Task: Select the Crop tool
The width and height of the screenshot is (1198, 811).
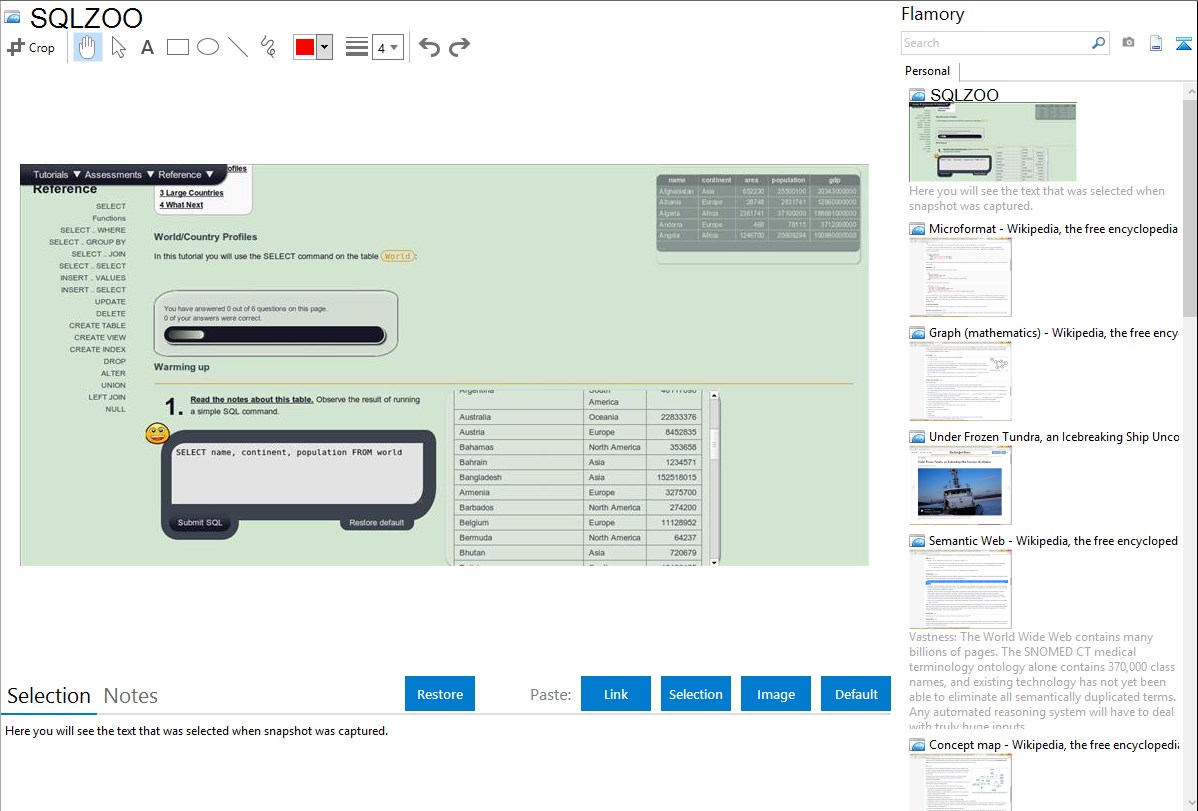Action: click(31, 47)
